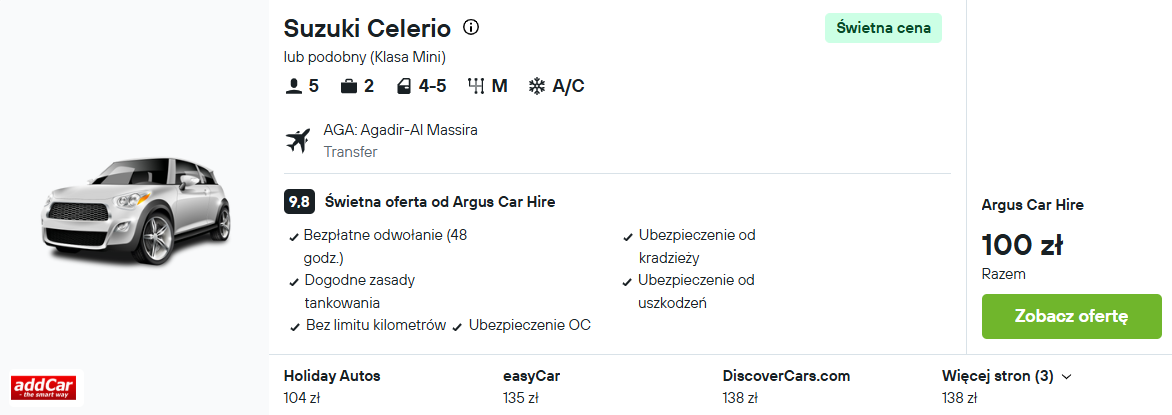Click the Transfer pickup type text
Viewport: 1172px width, 415px height.
tap(350, 152)
